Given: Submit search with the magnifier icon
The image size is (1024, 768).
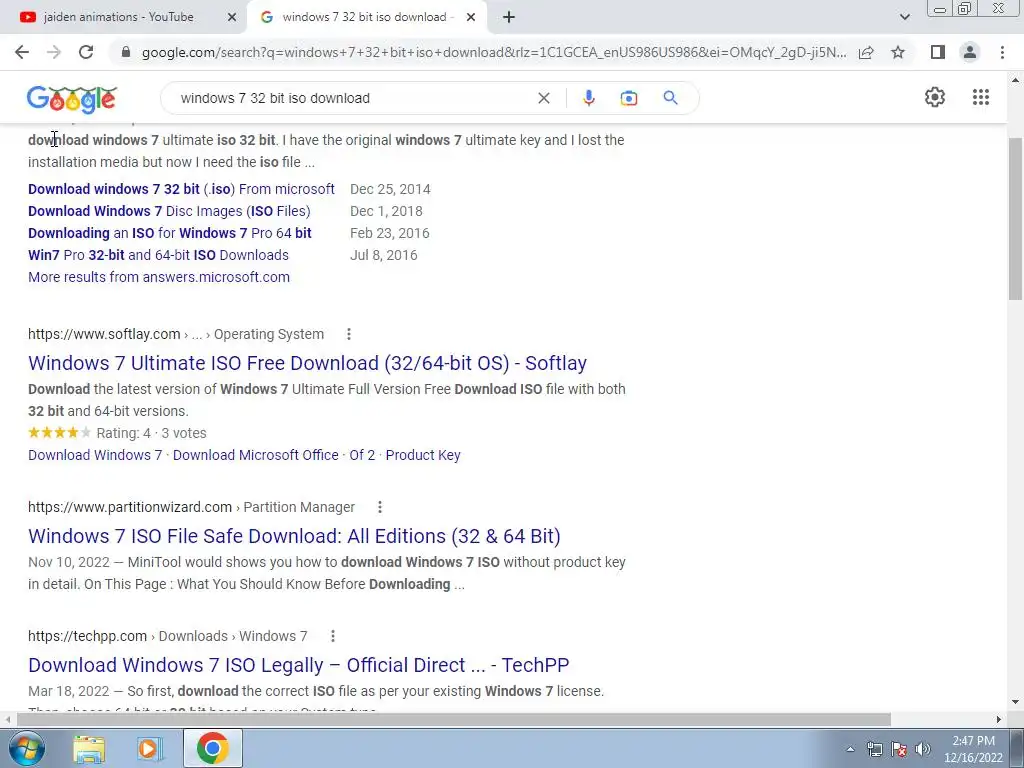Looking at the screenshot, I should click(670, 98).
